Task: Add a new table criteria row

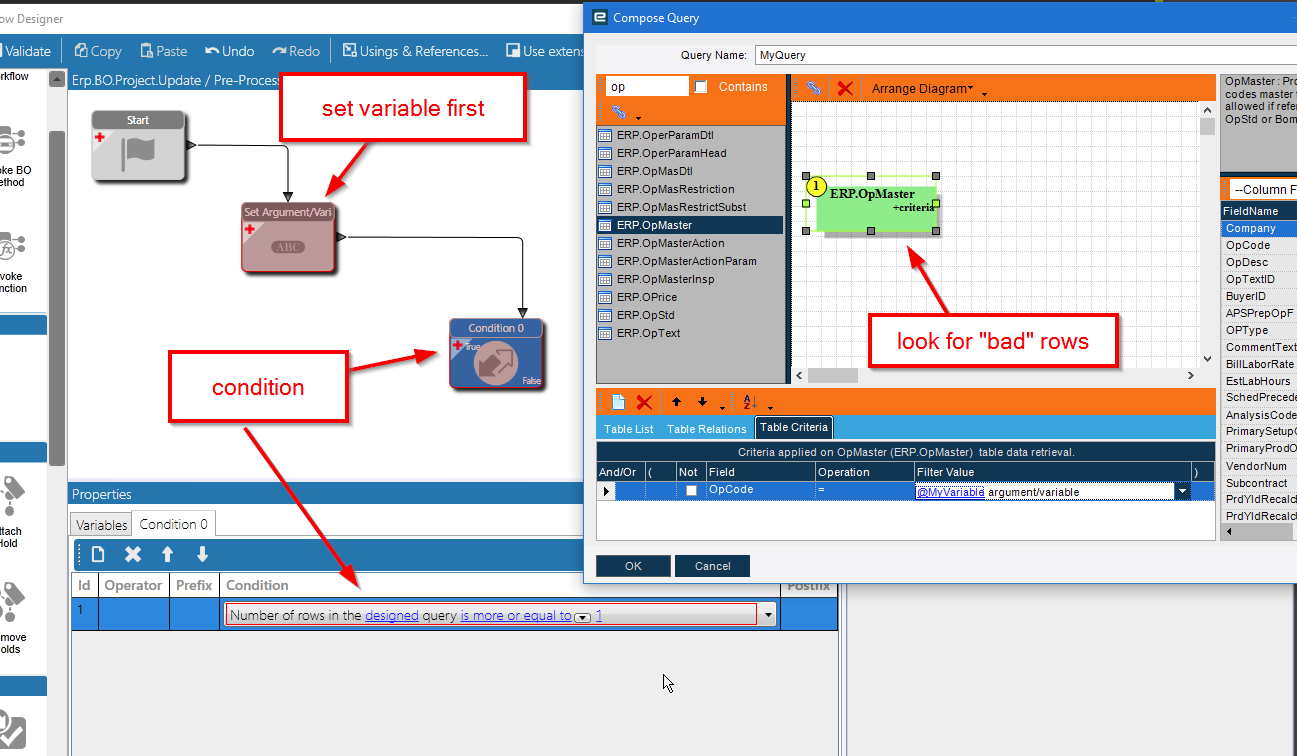Action: pyautogui.click(x=618, y=402)
